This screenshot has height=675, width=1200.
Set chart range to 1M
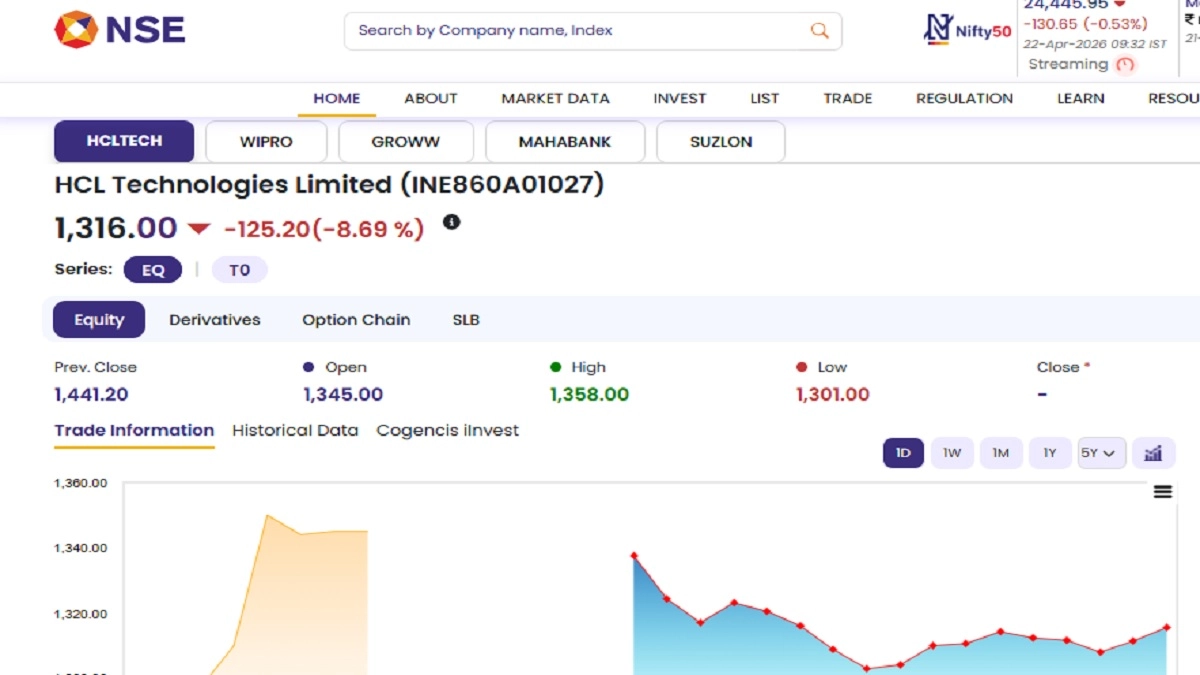click(x=1000, y=453)
